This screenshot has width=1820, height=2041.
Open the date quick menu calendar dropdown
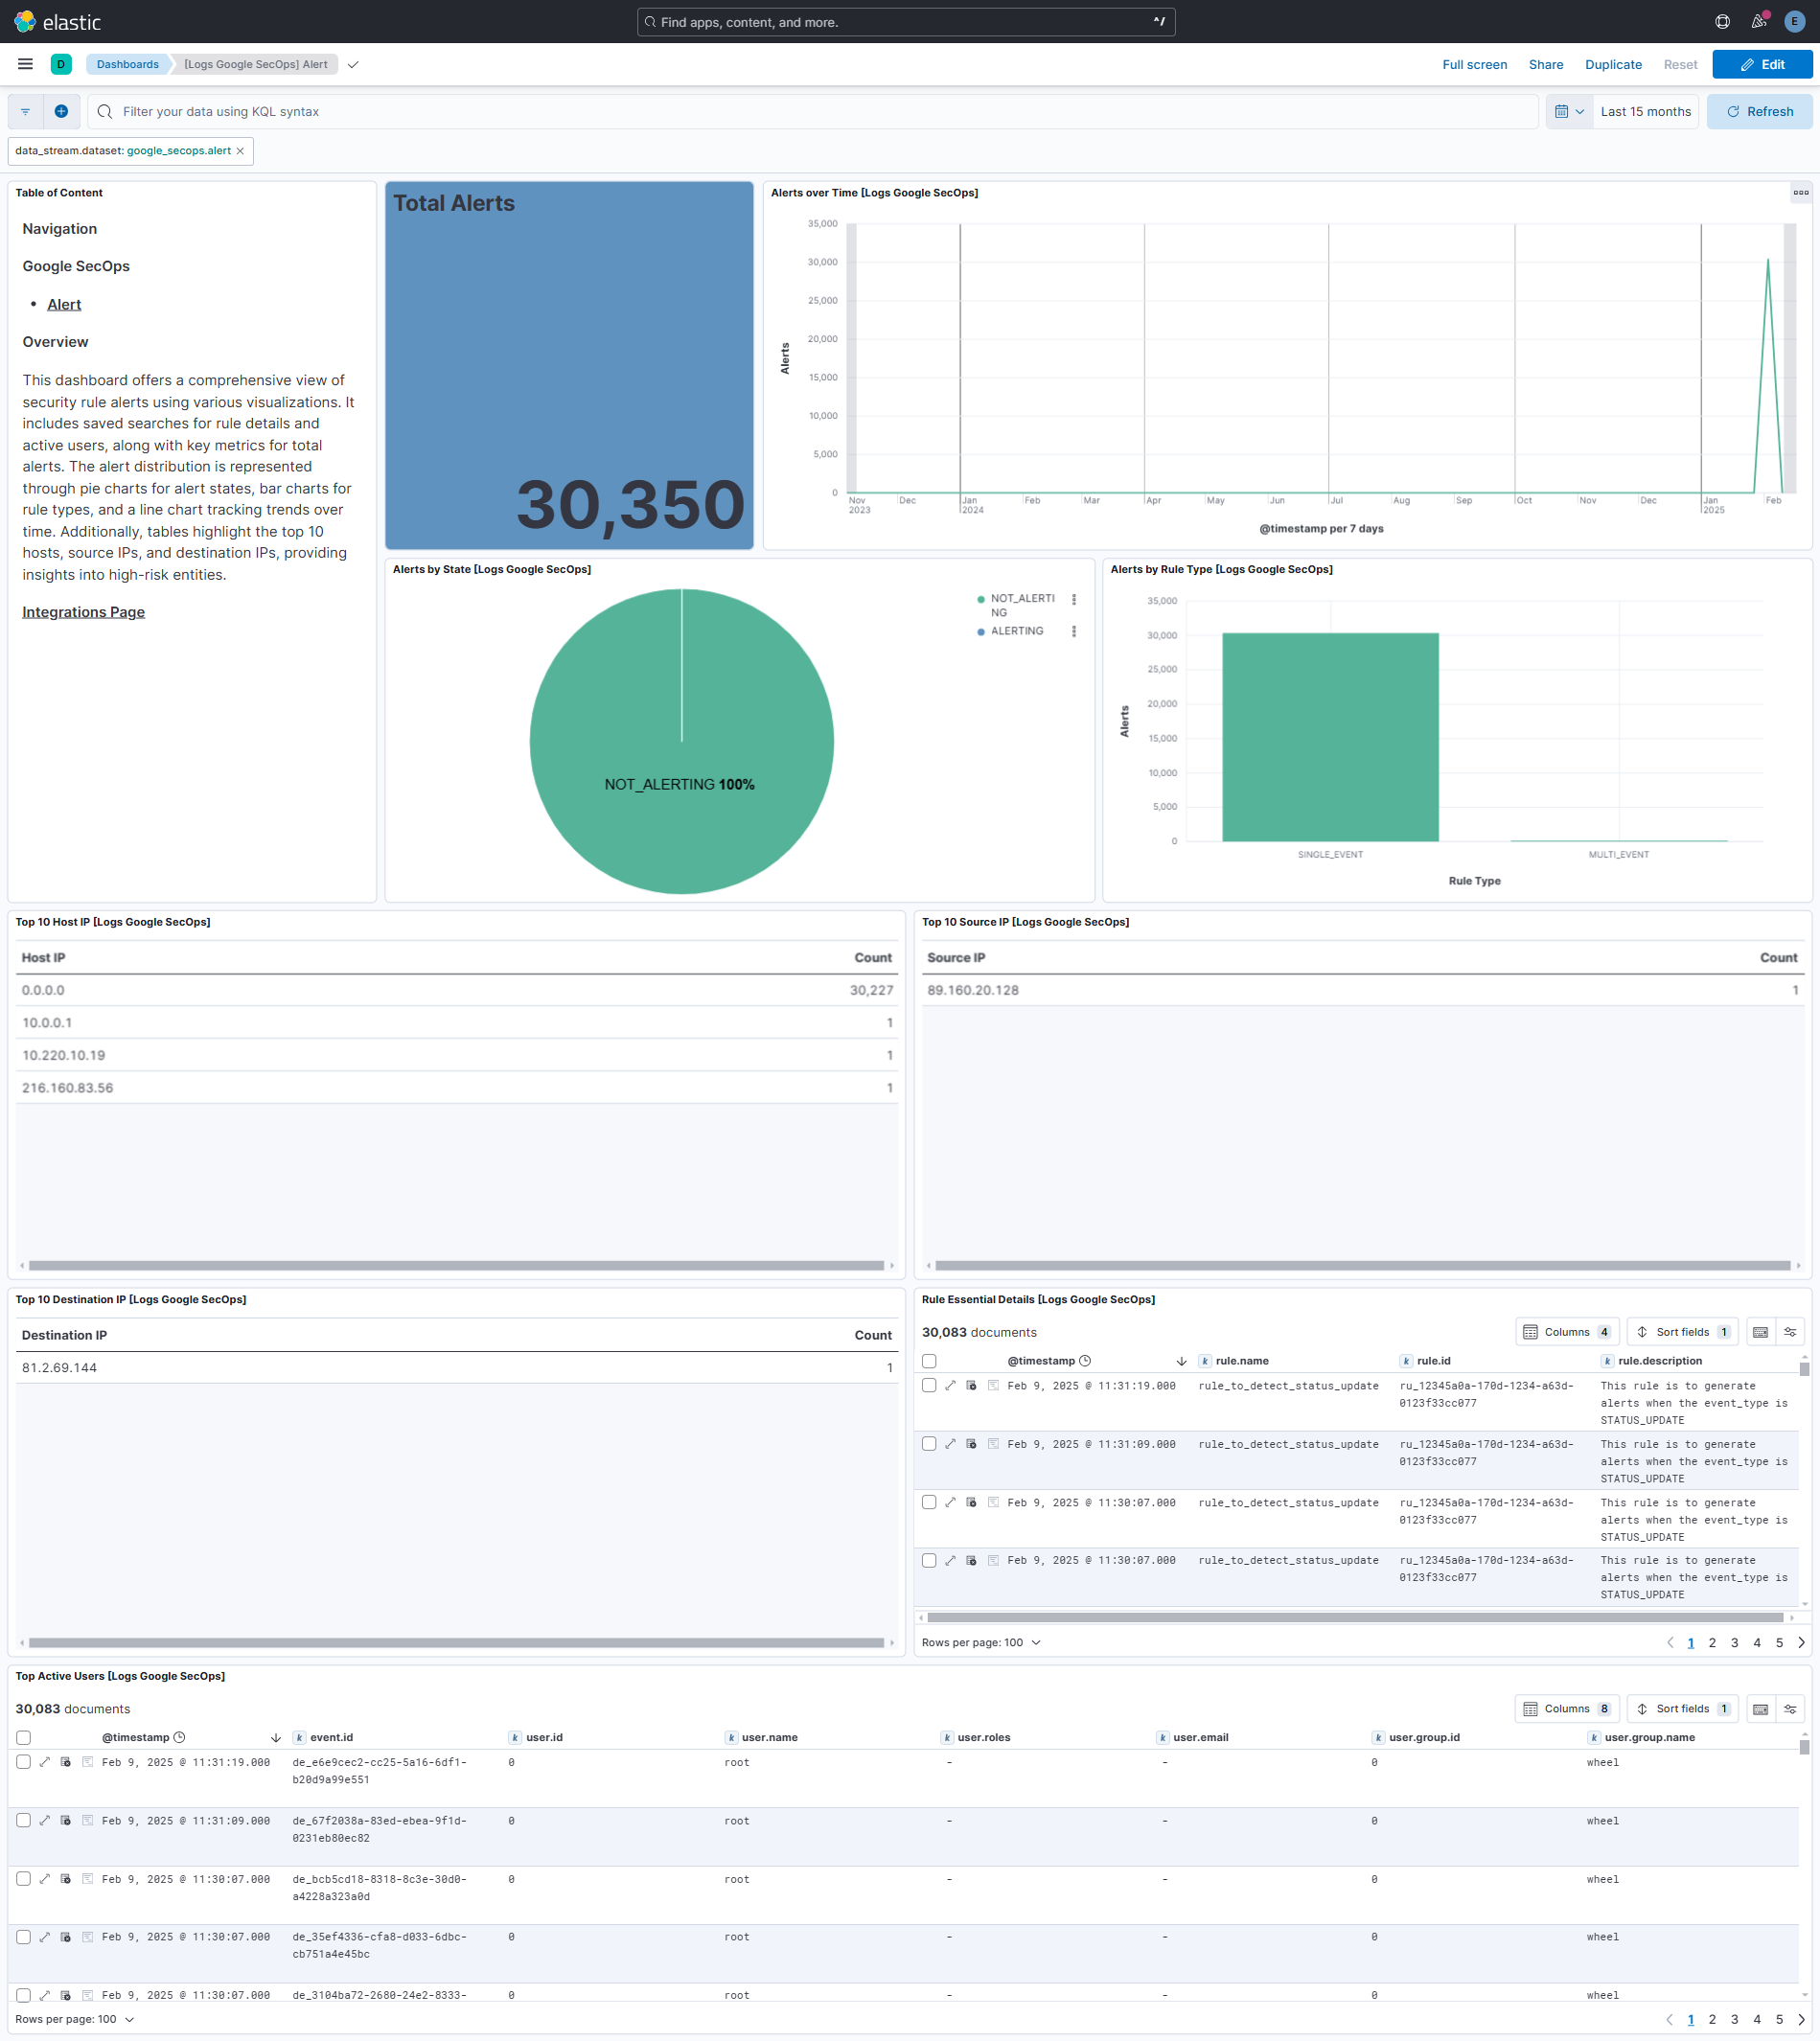(1568, 111)
